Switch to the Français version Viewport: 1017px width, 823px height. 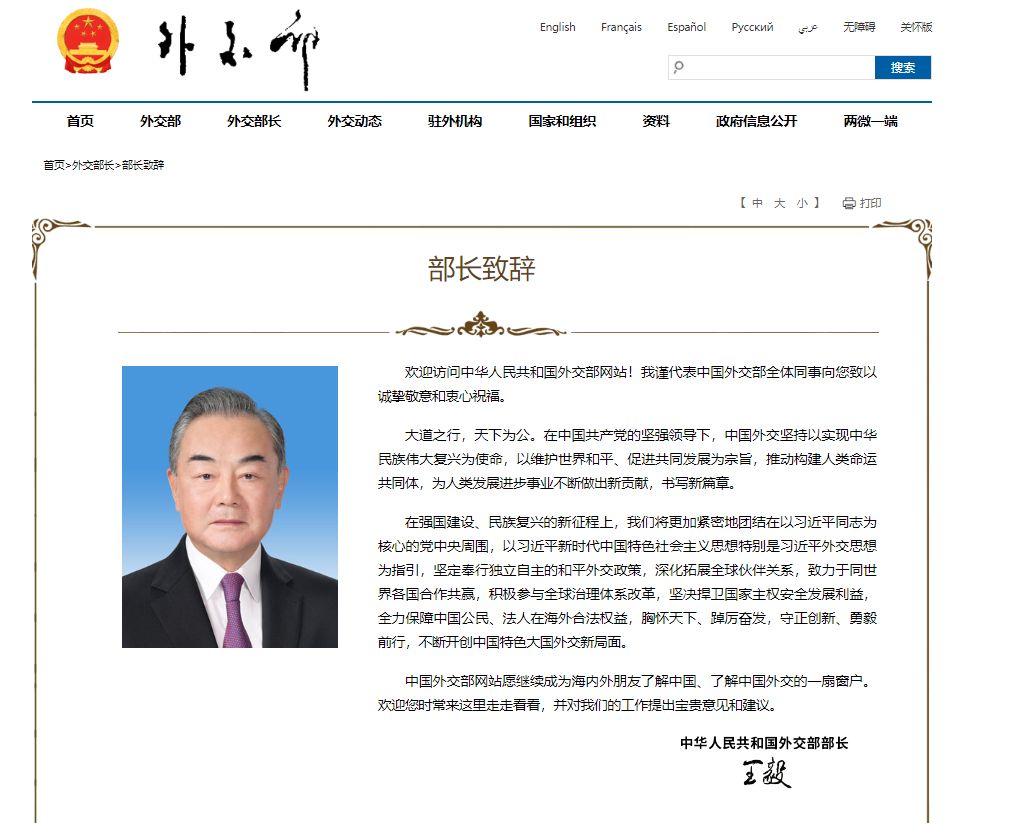(621, 27)
